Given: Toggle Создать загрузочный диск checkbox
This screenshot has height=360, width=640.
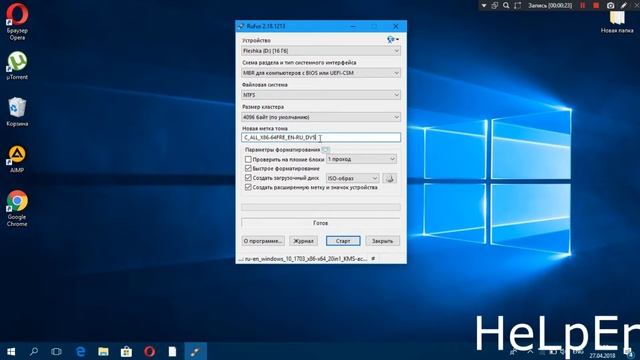Looking at the screenshot, I should coord(248,178).
